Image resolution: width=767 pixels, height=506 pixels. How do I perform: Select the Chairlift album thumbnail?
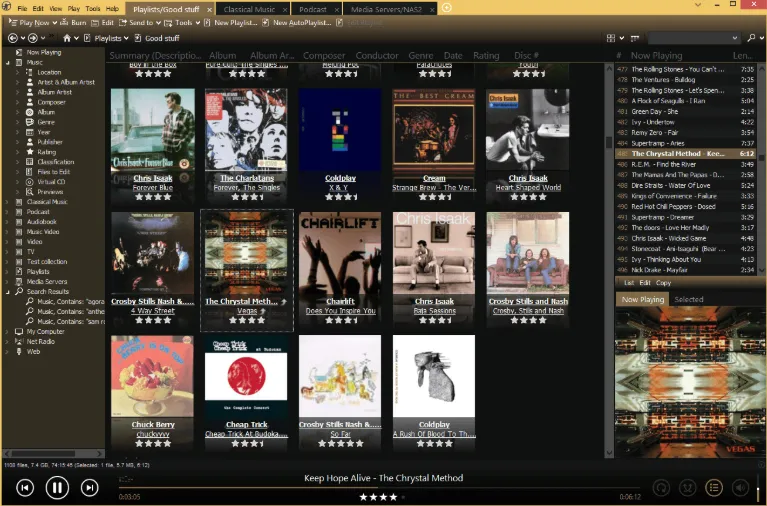coord(340,253)
